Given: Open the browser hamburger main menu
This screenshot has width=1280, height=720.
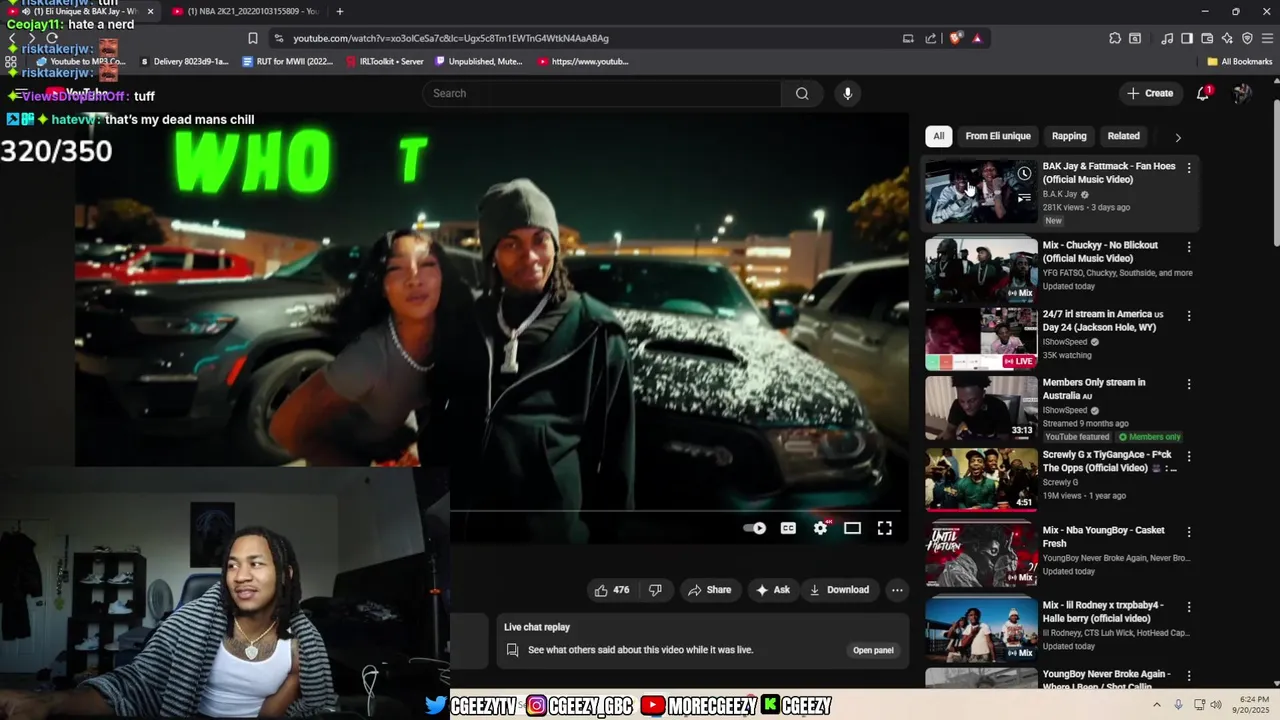Looking at the screenshot, I should coord(1267,38).
